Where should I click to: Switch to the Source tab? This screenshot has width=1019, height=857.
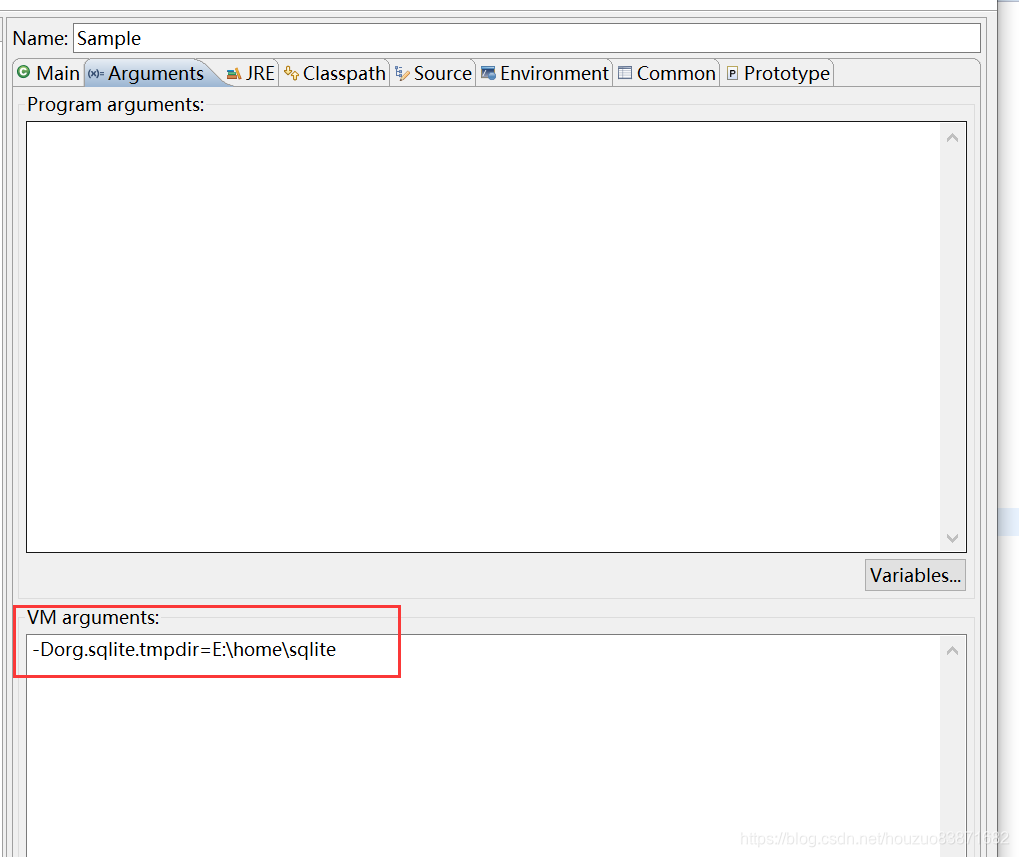pos(433,73)
